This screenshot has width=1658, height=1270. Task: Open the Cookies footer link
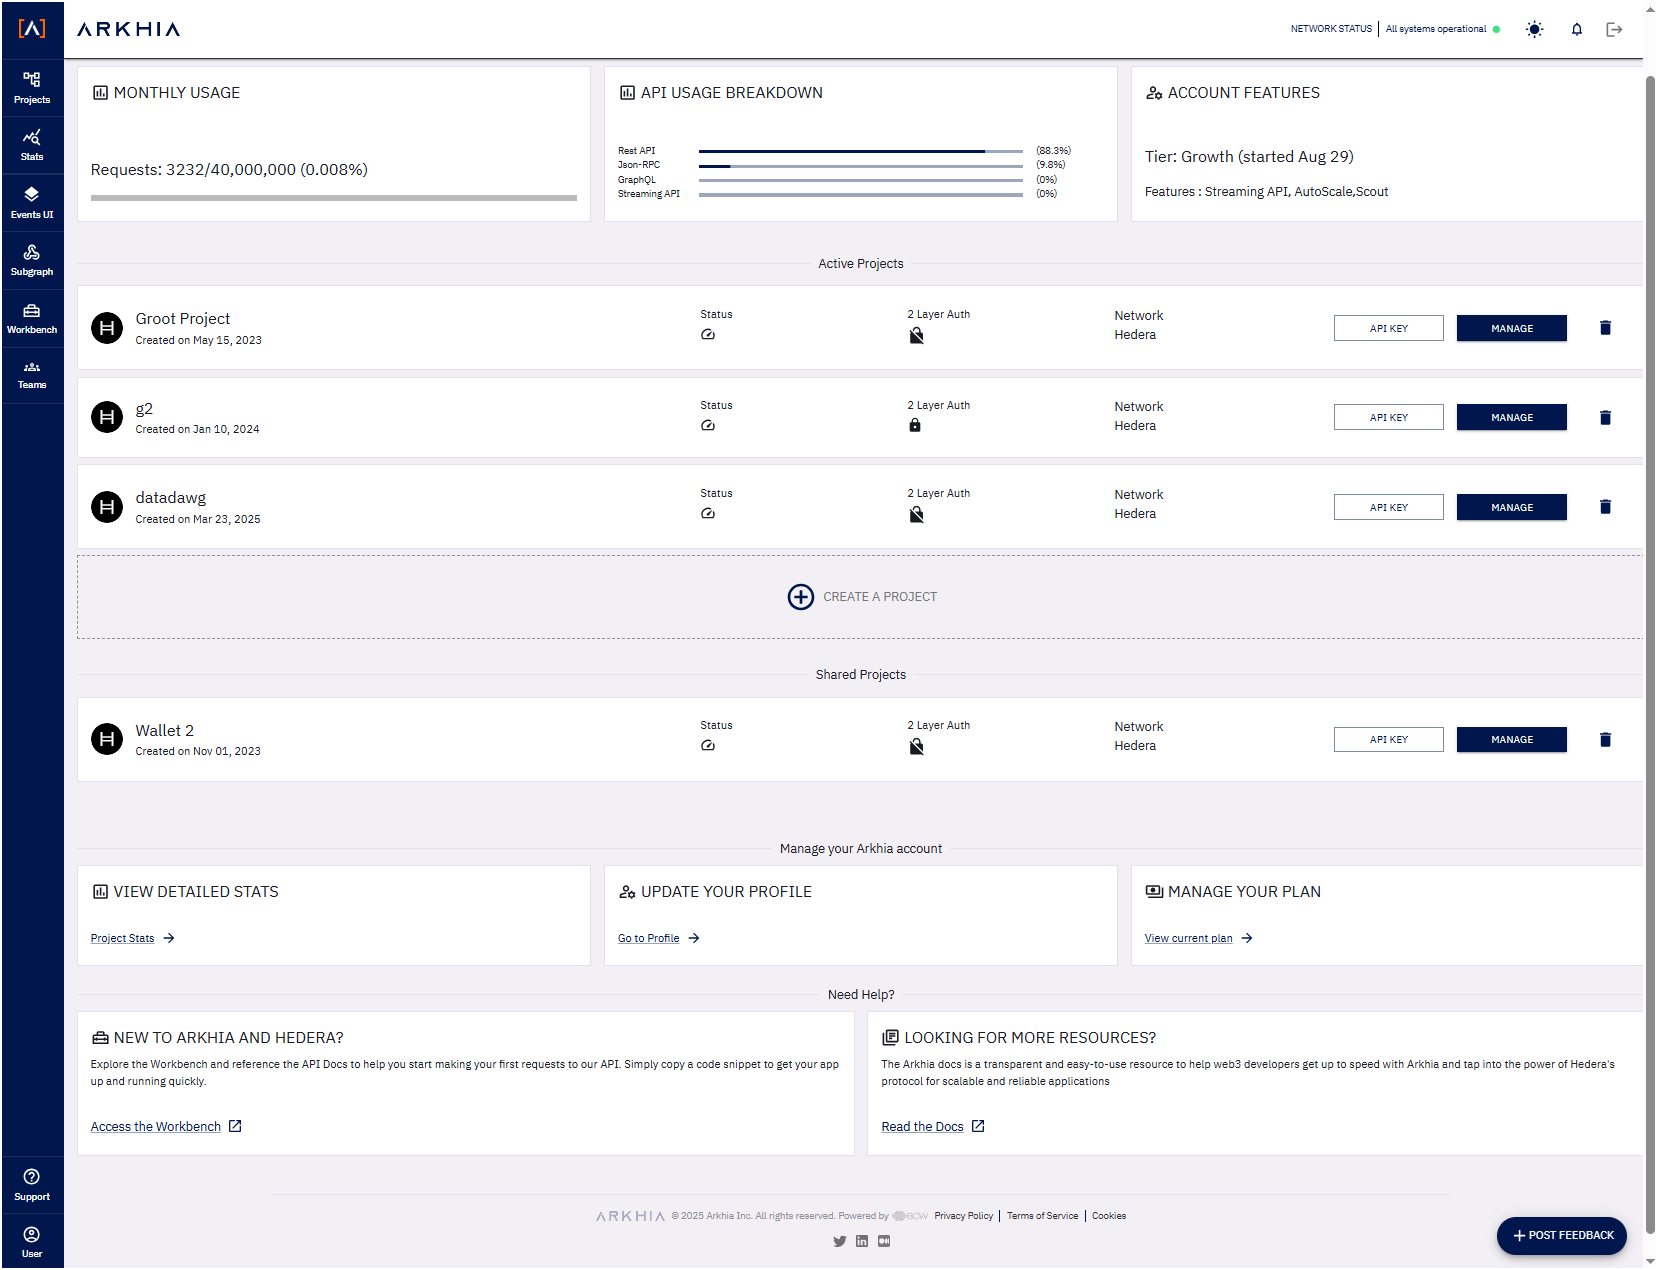[1108, 1216]
